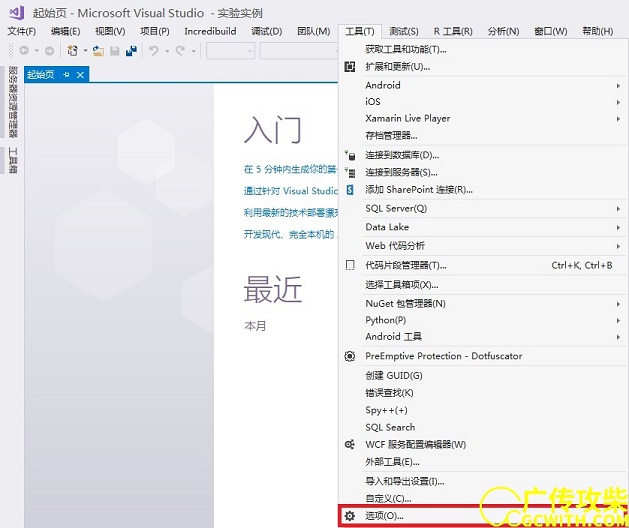Open the R 工具(R) menu
This screenshot has height=528, width=629.
click(453, 31)
